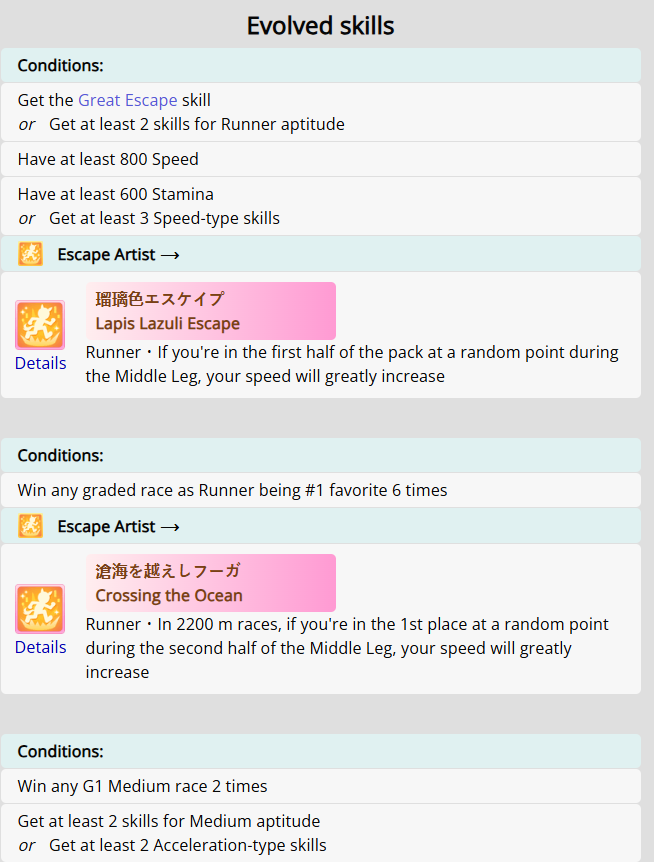Click the first Conditions header bar
Viewport: 654px width, 862px height.
[321, 65]
